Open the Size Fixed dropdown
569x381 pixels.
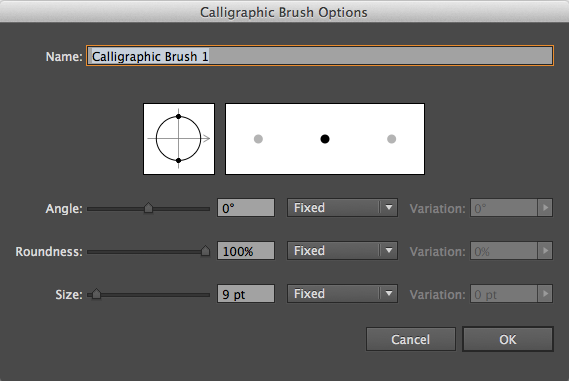pyautogui.click(x=342, y=294)
